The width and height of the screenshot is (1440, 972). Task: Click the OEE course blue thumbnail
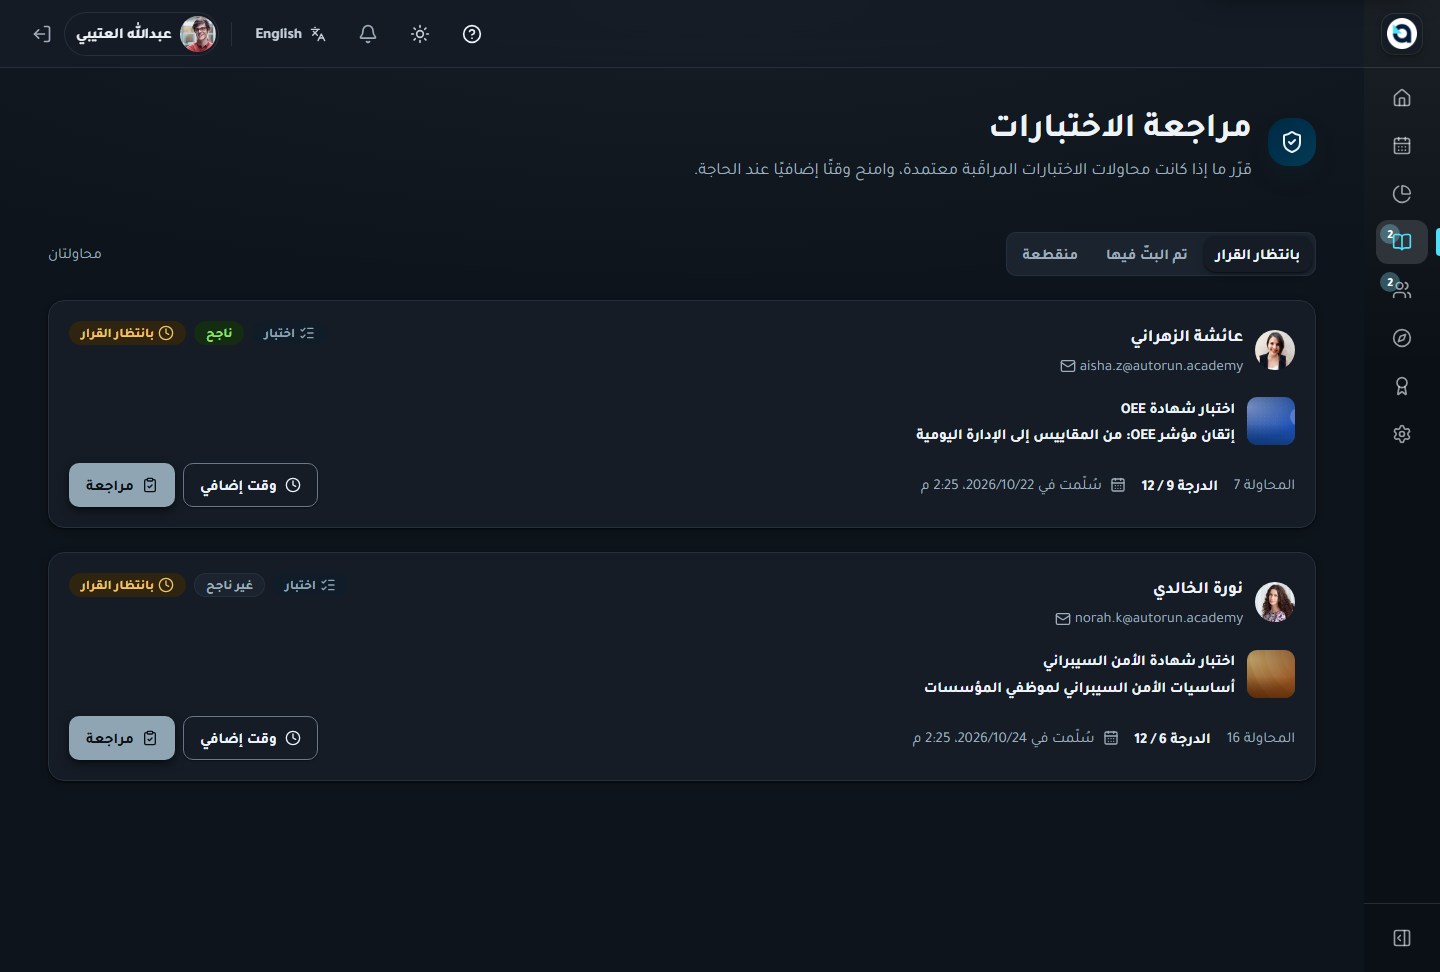pyautogui.click(x=1271, y=421)
